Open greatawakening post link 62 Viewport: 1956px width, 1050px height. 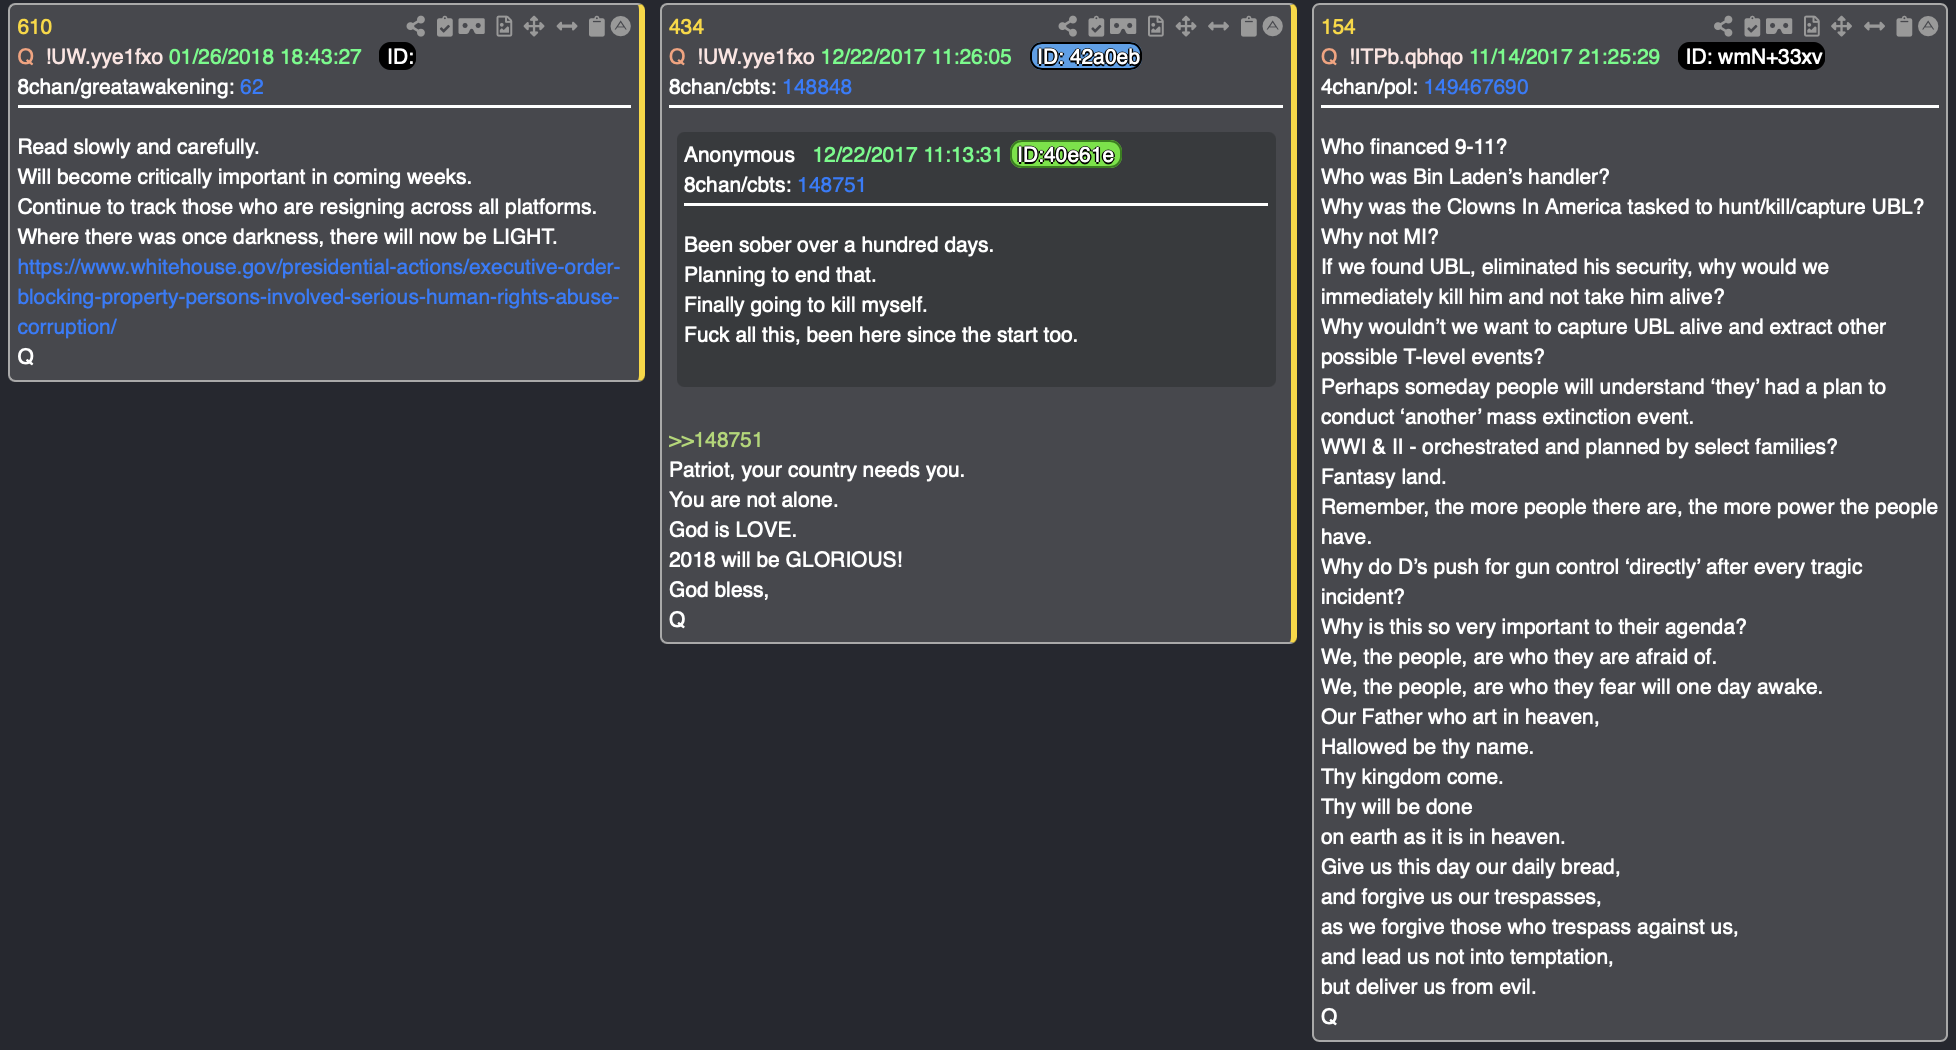(252, 87)
